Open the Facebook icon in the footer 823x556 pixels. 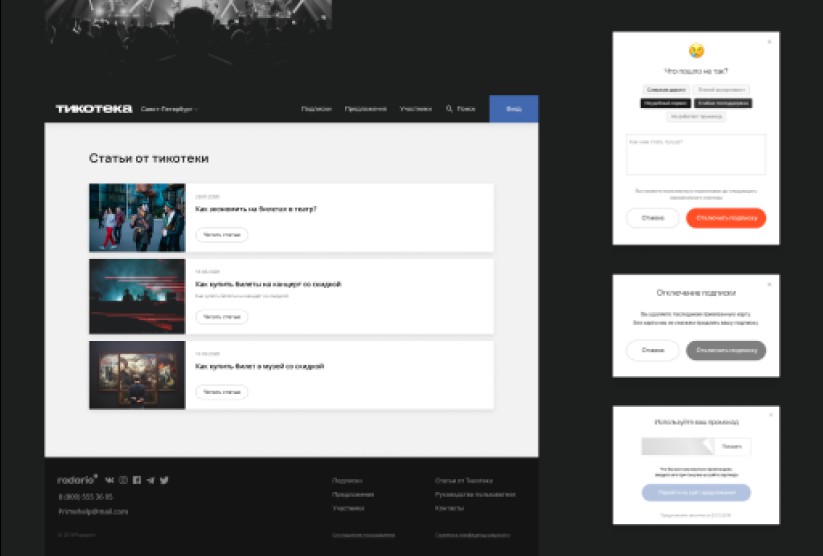pyautogui.click(x=137, y=480)
